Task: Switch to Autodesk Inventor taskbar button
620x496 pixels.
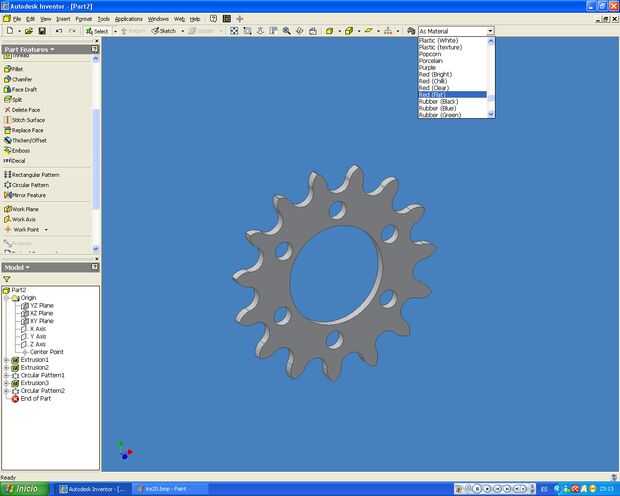Action: click(93, 489)
